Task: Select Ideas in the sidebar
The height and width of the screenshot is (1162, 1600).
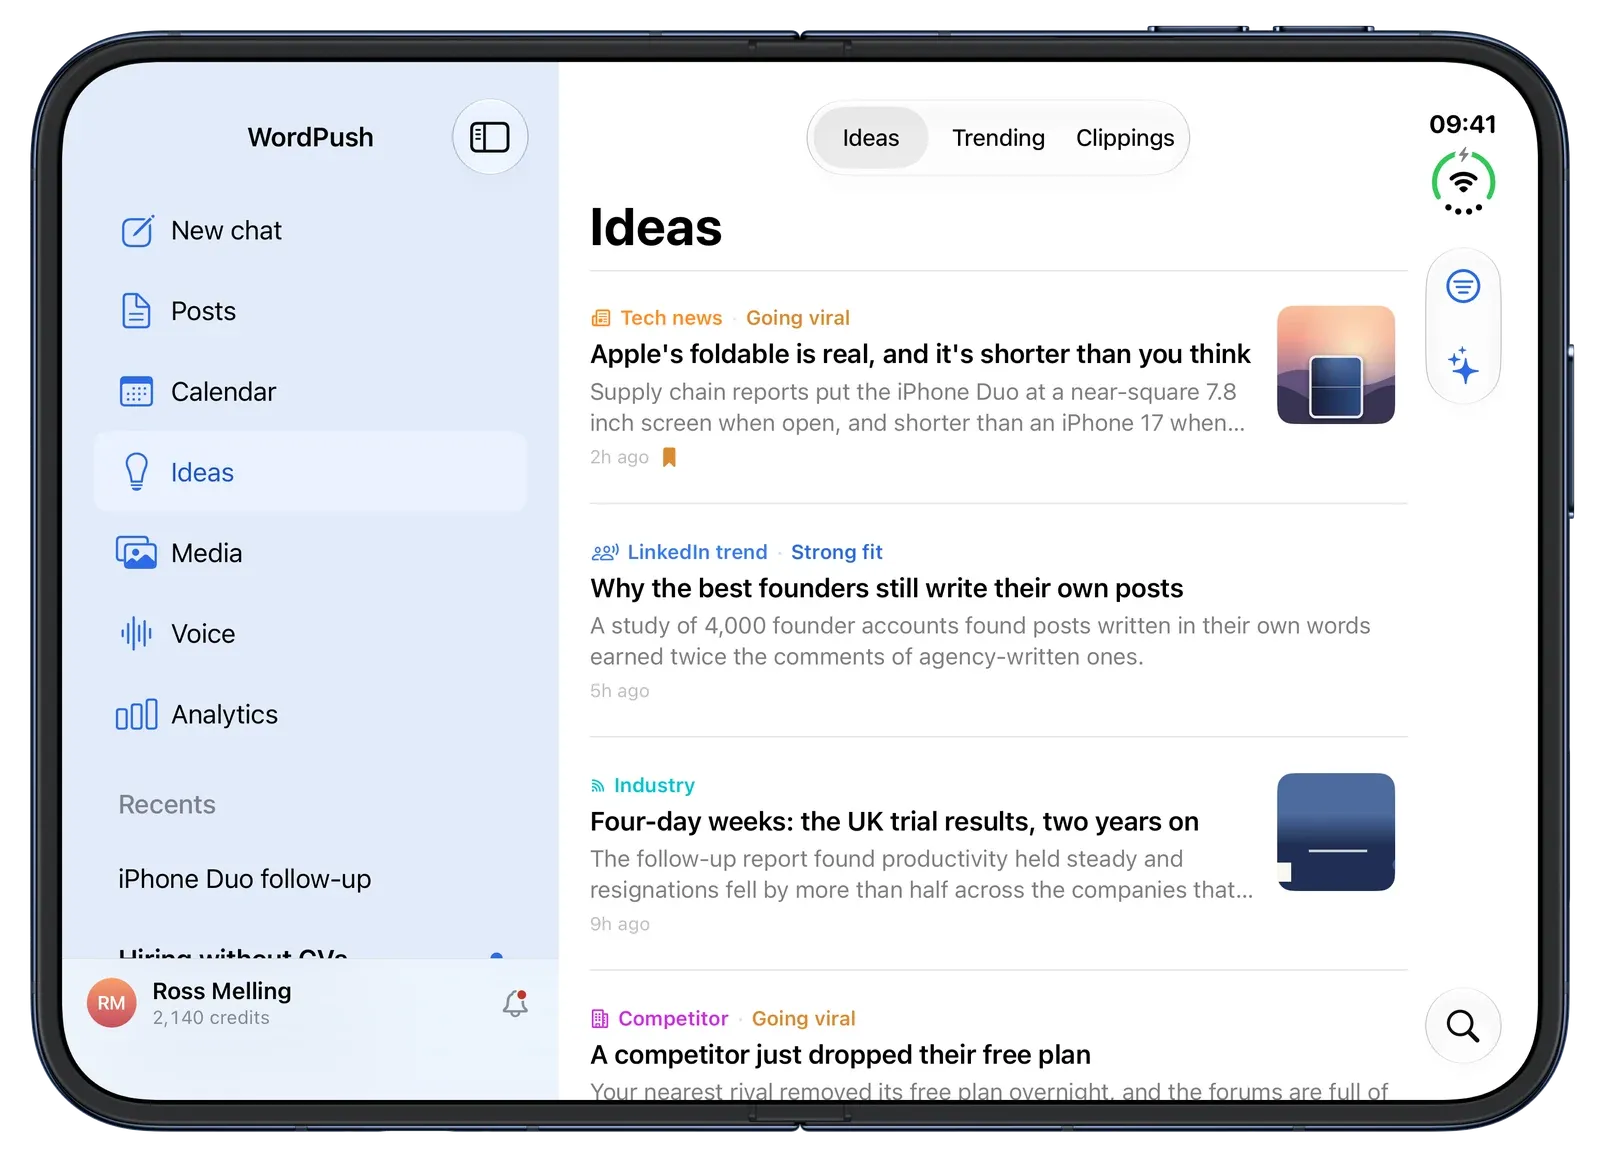Action: 310,472
